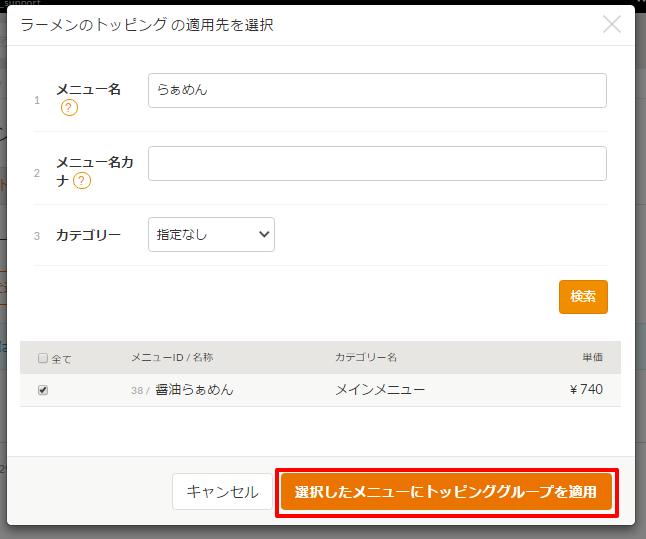Check the 全て select-all checkbox
Image resolution: width=646 pixels, height=539 pixels.
click(x=43, y=358)
